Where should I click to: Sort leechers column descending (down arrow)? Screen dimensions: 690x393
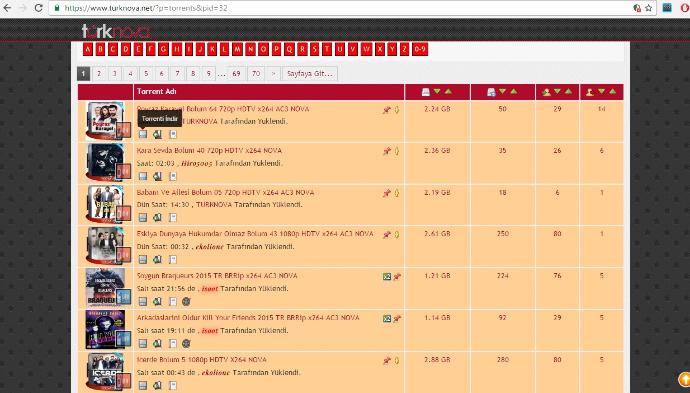click(x=602, y=92)
